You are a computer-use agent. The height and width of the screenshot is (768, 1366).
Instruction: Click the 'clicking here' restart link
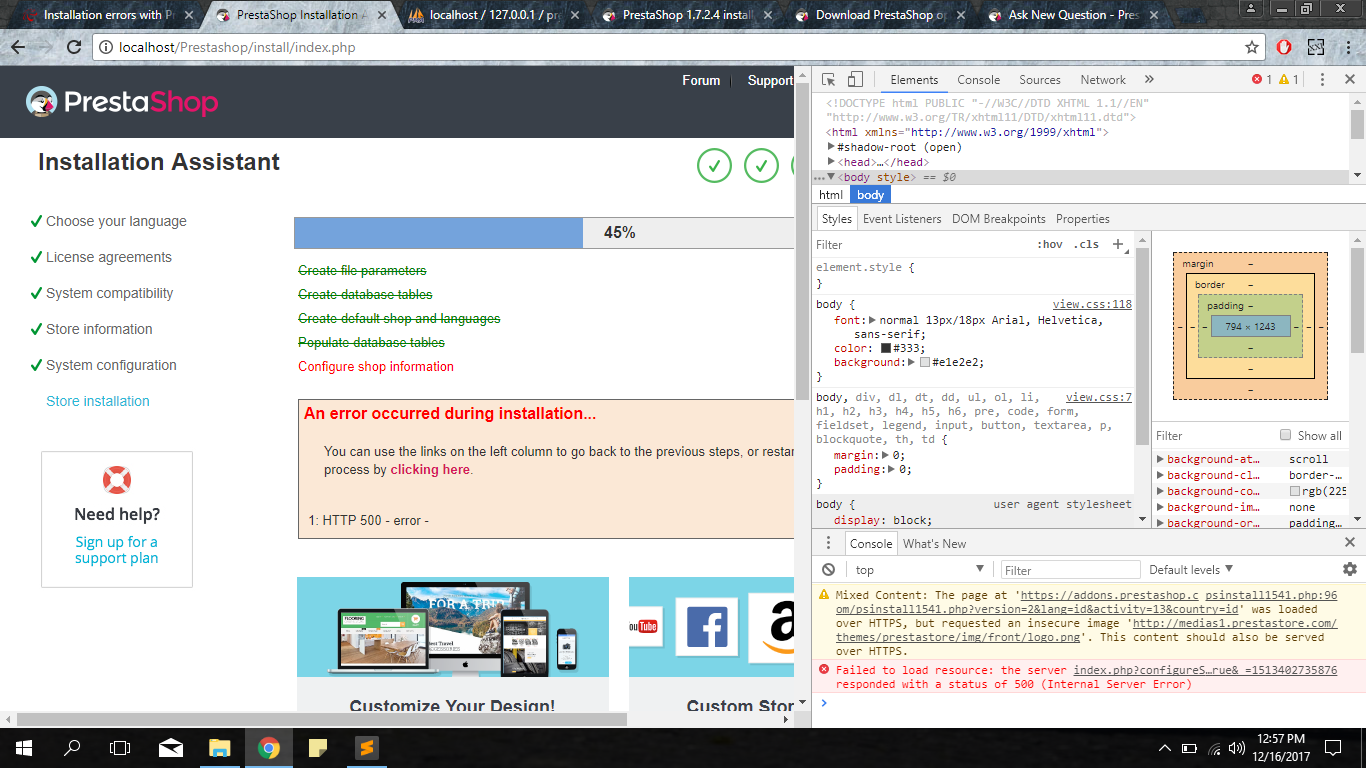pos(429,469)
